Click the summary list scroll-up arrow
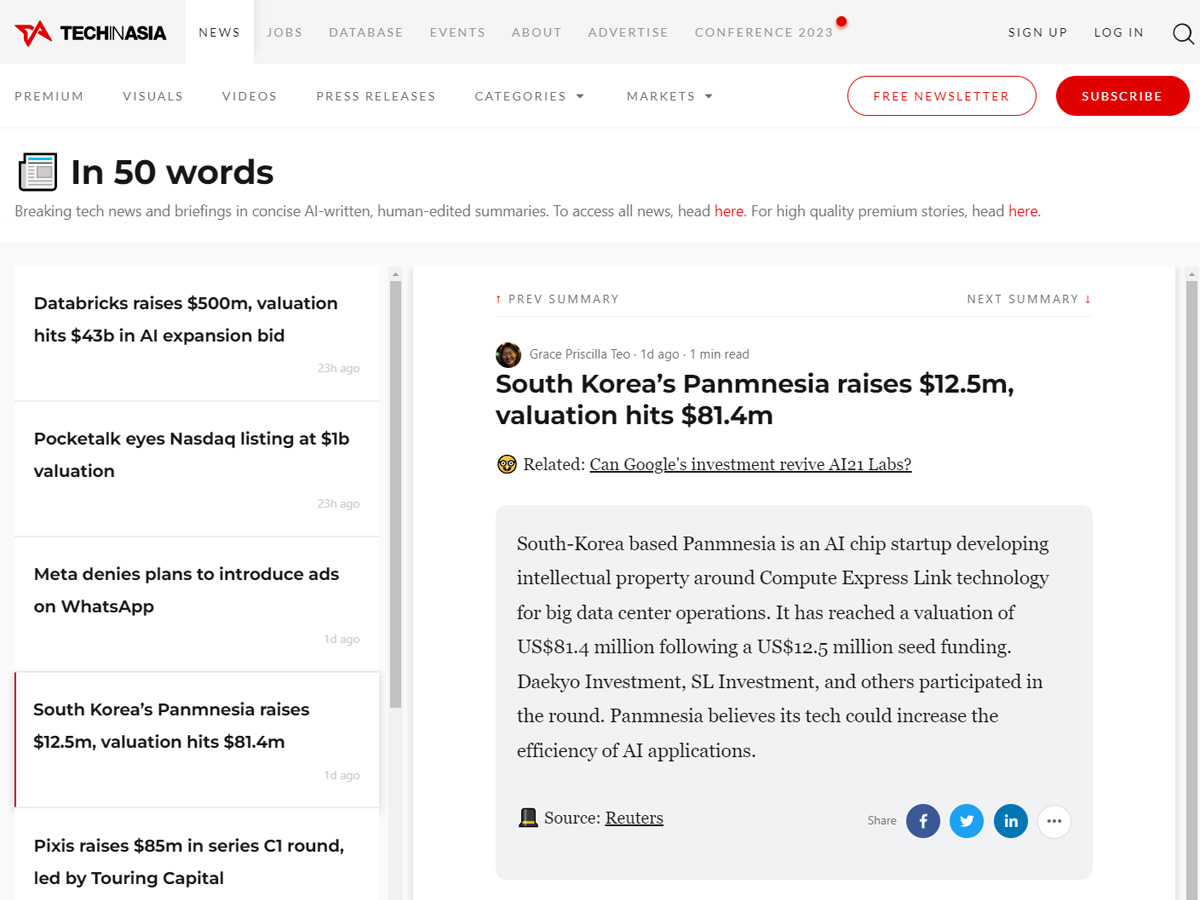This screenshot has height=900, width=1200. click(x=395, y=274)
